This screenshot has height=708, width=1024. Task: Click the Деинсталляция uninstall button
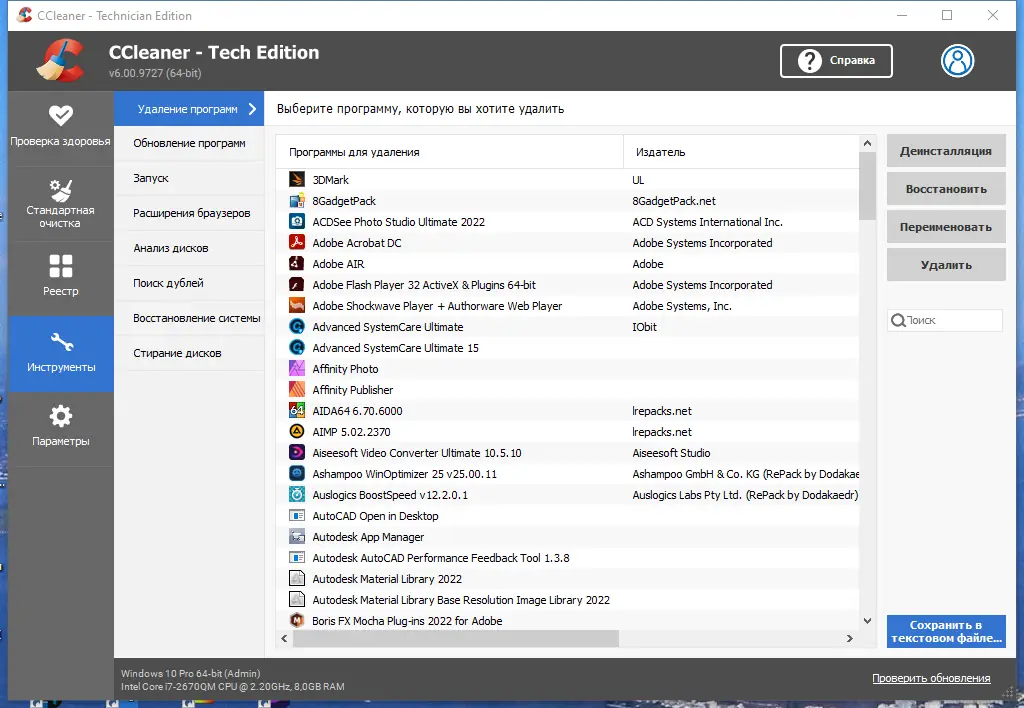[946, 151]
